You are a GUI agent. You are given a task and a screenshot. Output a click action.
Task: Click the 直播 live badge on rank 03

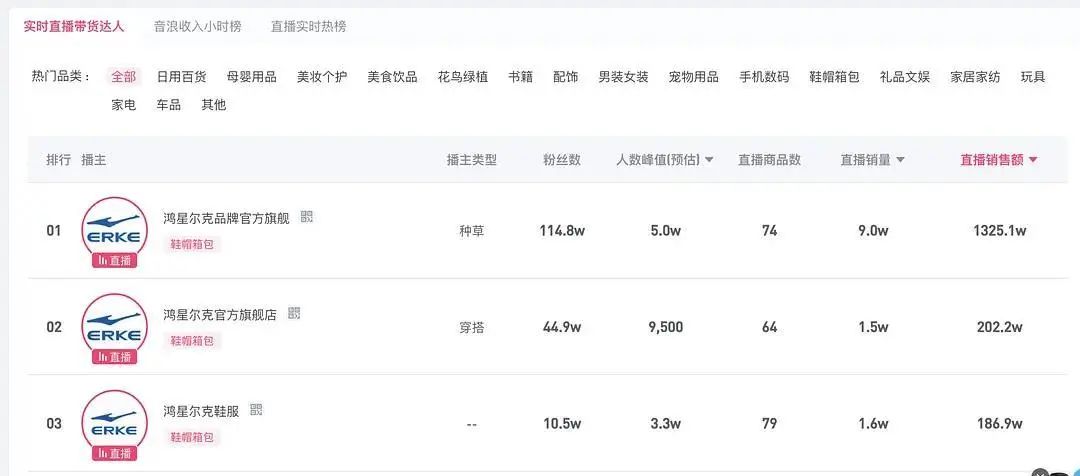coord(114,453)
